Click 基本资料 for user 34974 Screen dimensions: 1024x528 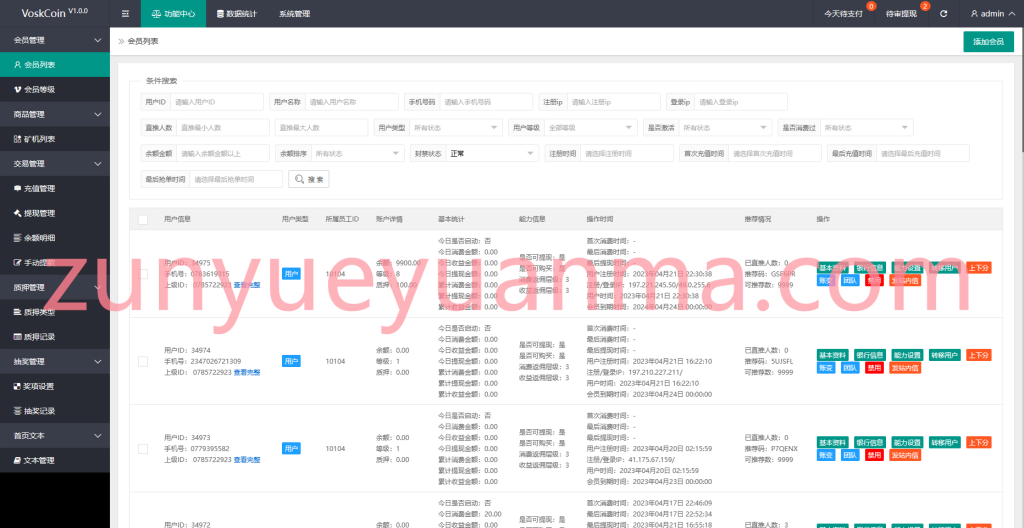833,355
